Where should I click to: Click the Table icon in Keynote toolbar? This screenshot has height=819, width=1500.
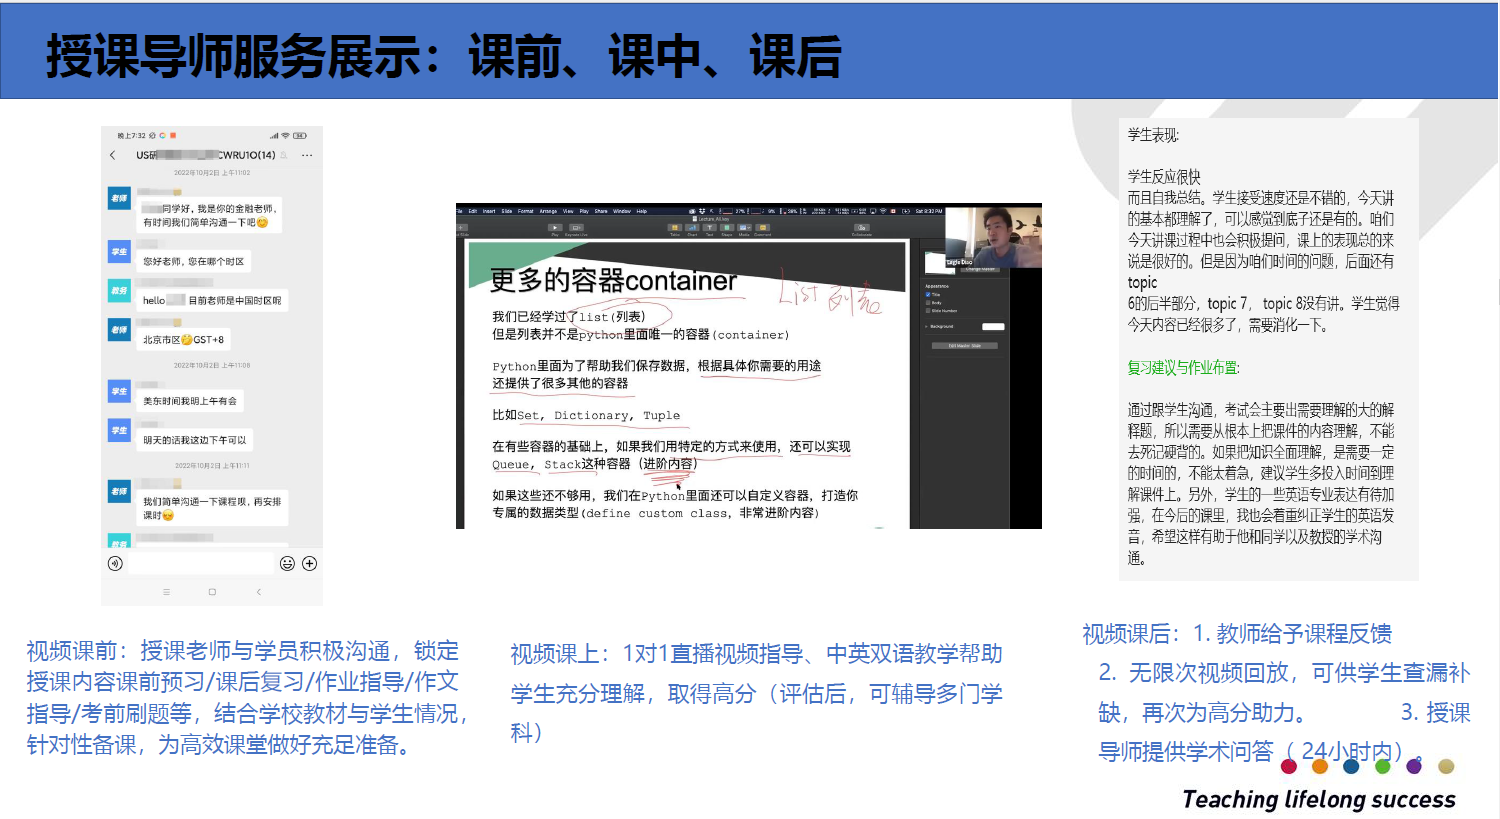point(675,228)
